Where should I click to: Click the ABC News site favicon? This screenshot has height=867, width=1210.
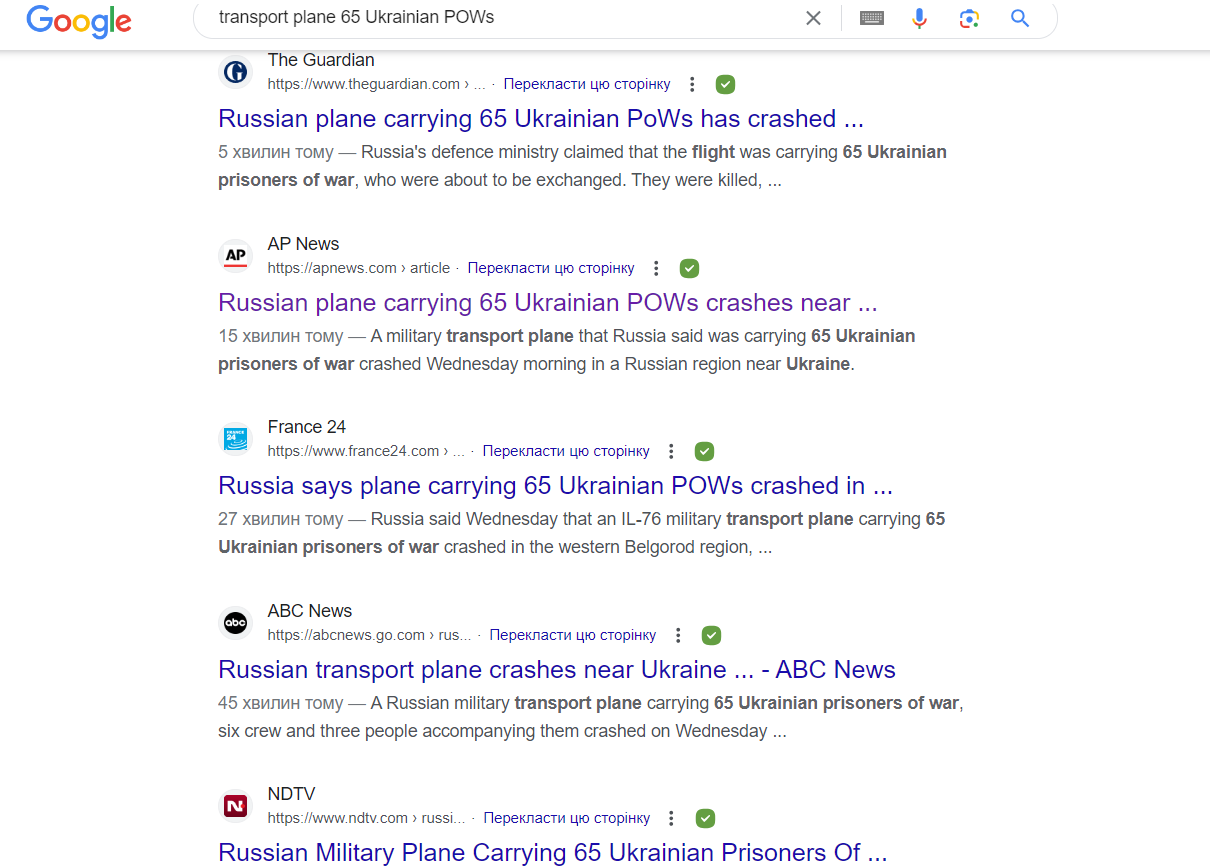pos(235,623)
